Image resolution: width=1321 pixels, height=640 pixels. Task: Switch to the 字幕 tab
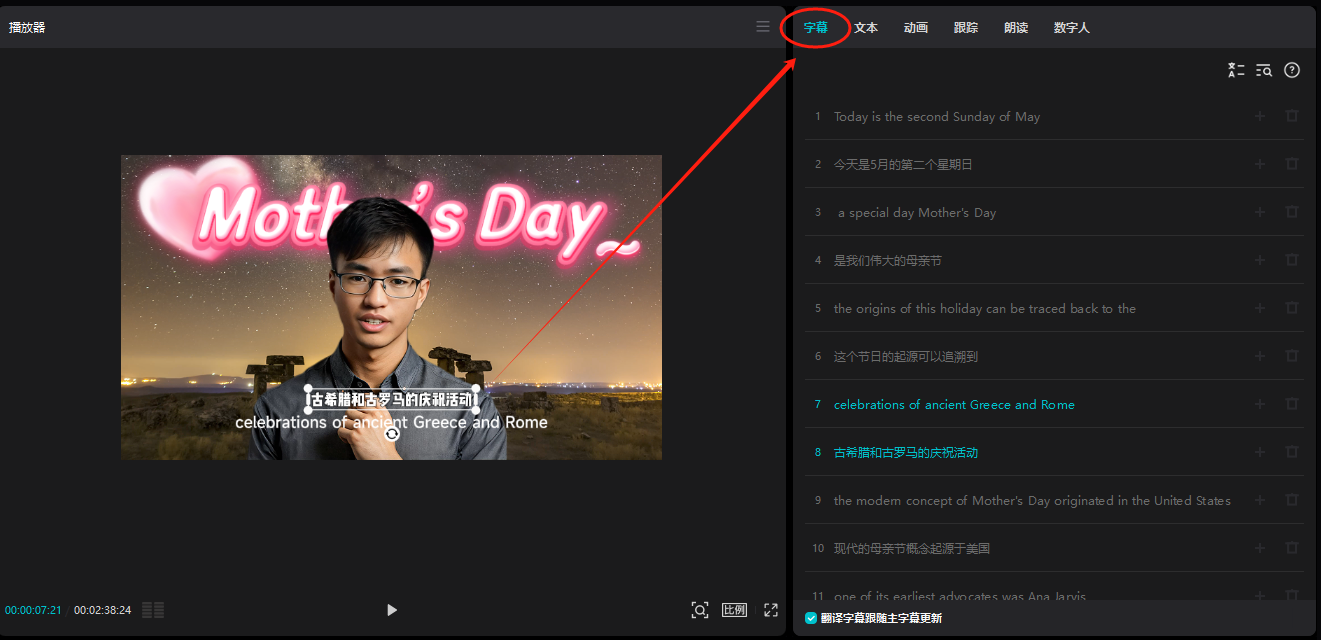click(x=816, y=28)
